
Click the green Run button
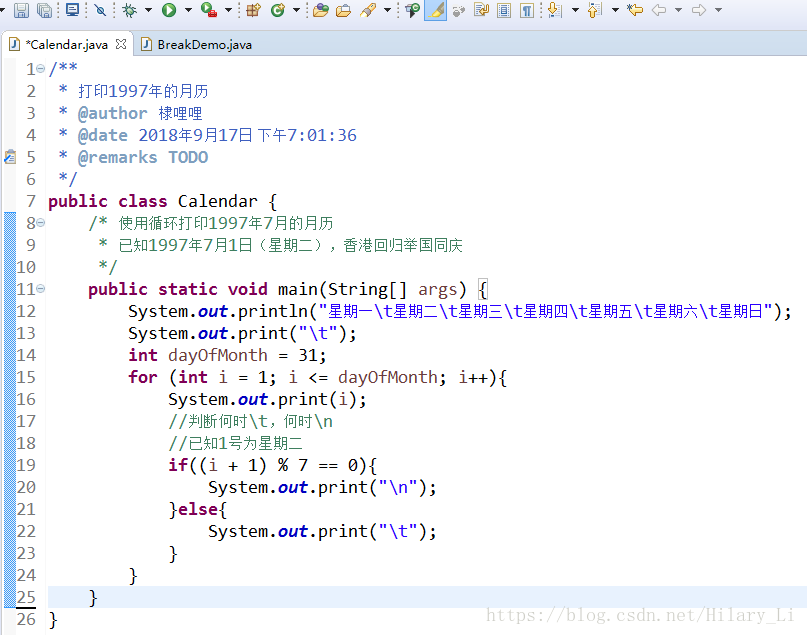[169, 10]
